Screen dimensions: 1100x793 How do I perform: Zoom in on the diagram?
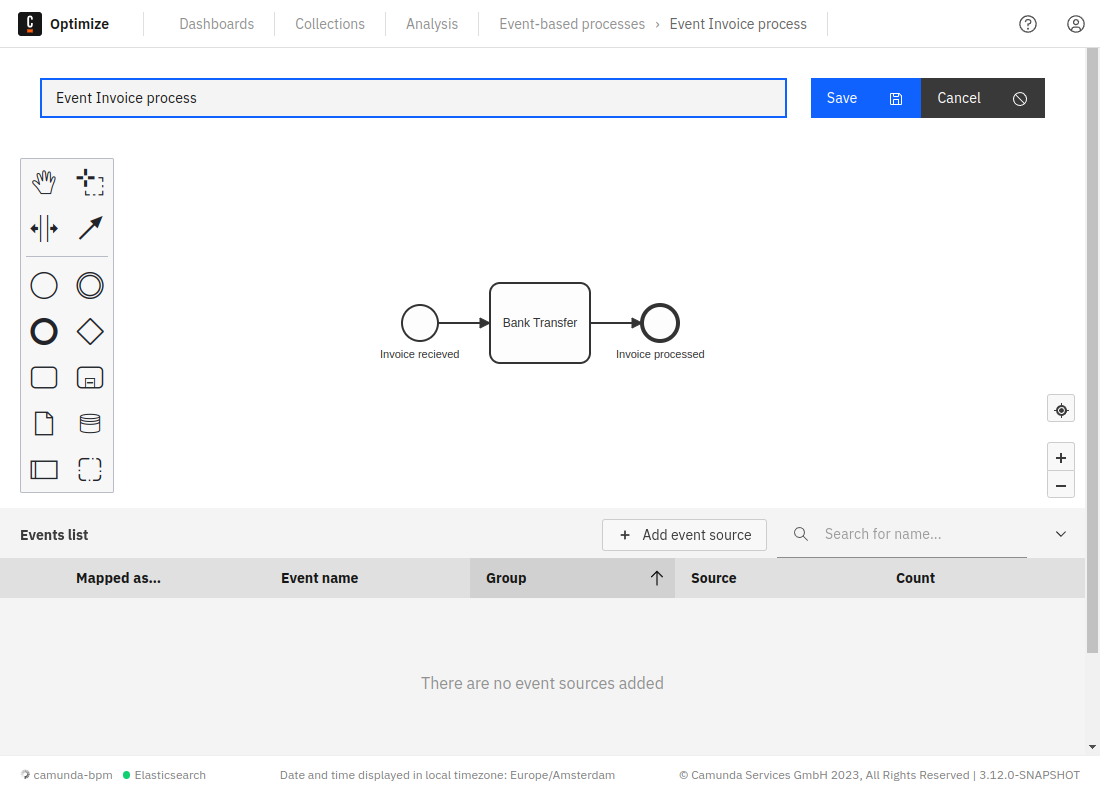coord(1061,457)
